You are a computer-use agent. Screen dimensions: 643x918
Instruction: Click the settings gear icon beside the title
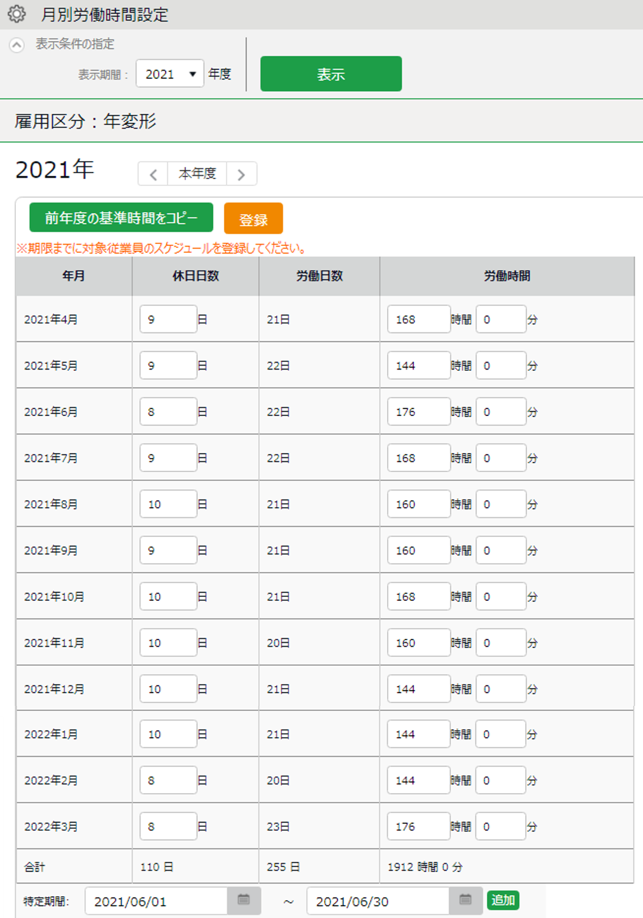[17, 15]
